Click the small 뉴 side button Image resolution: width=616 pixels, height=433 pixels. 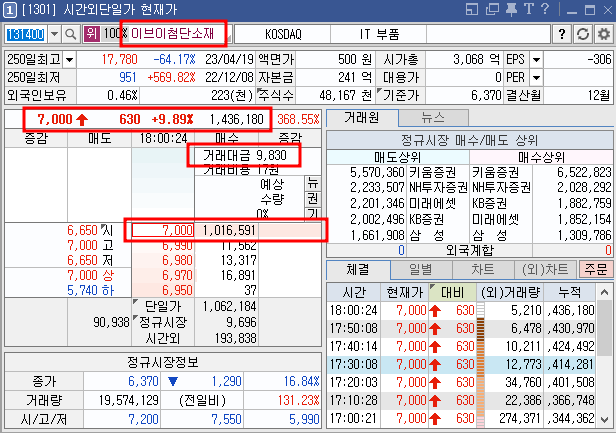pyautogui.click(x=313, y=183)
